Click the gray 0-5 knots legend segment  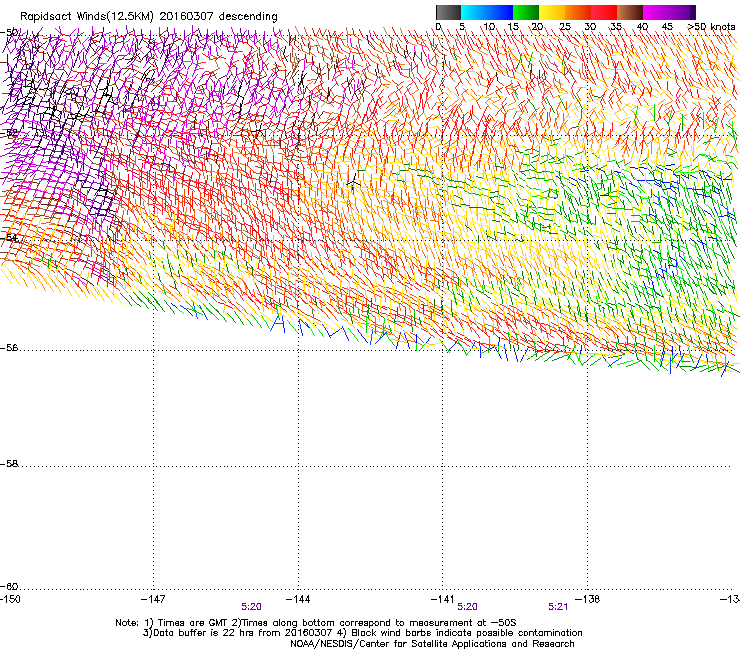tap(448, 12)
